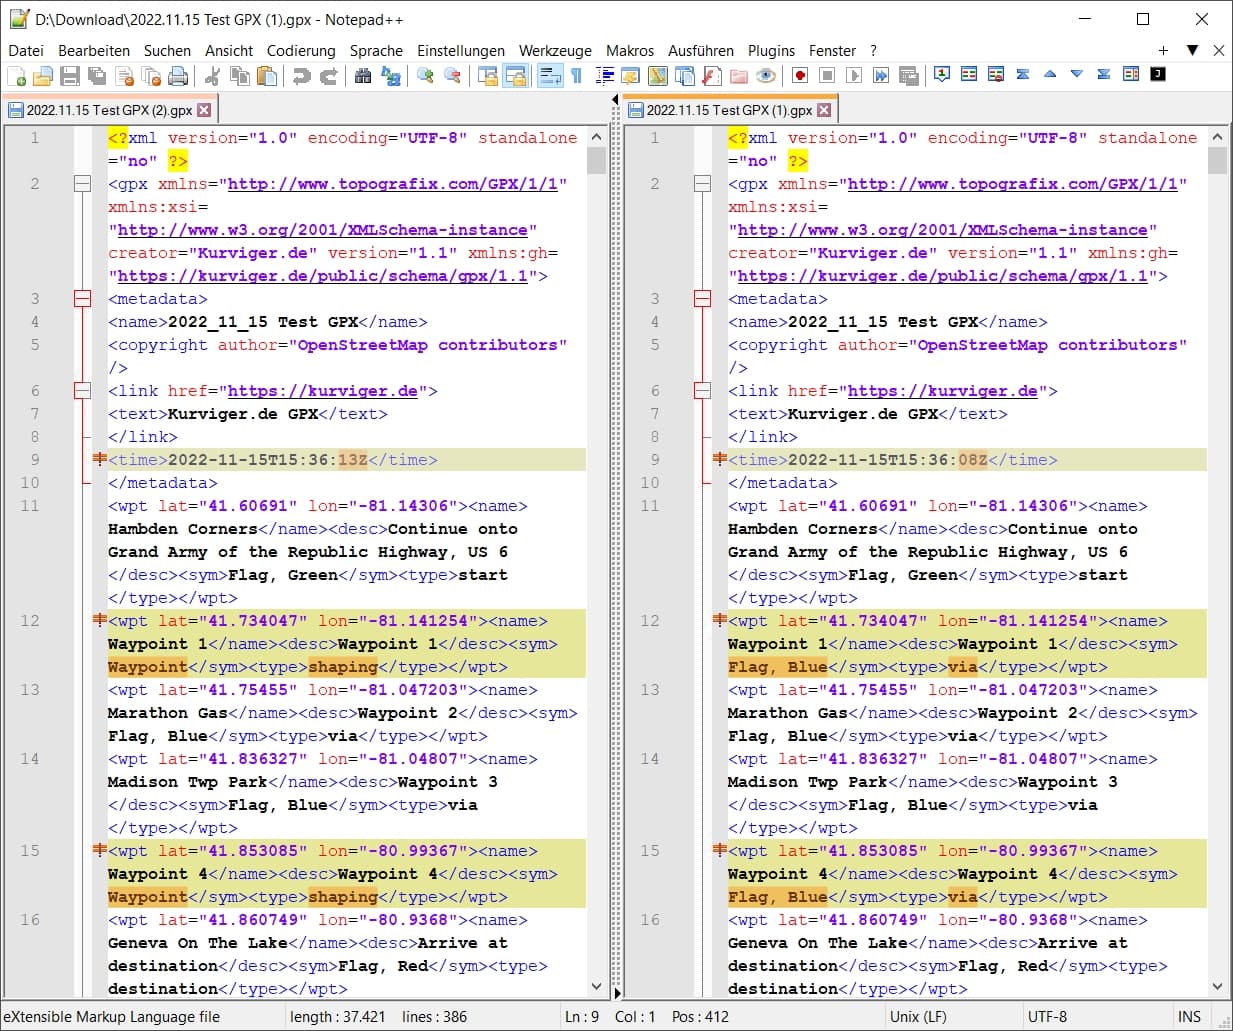Create a new file with the toolbar icon
Screen dimensions: 1233x1031
tap(16, 76)
